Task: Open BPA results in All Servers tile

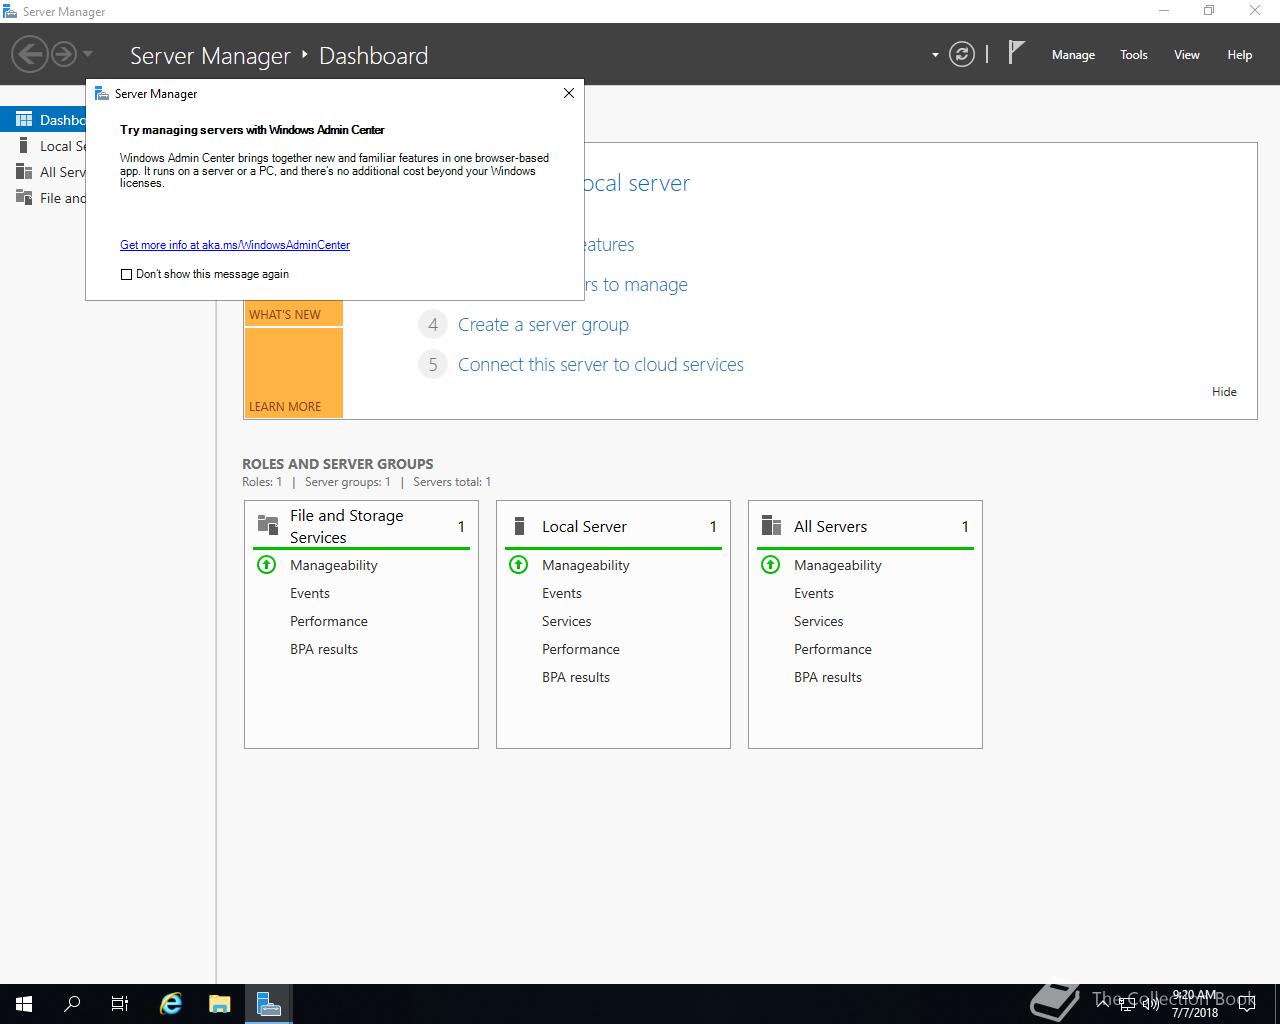Action: (828, 677)
